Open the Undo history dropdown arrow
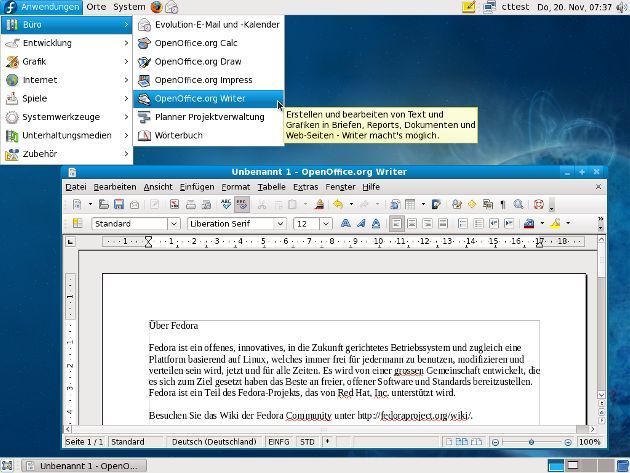The height and width of the screenshot is (473, 630). [351, 205]
